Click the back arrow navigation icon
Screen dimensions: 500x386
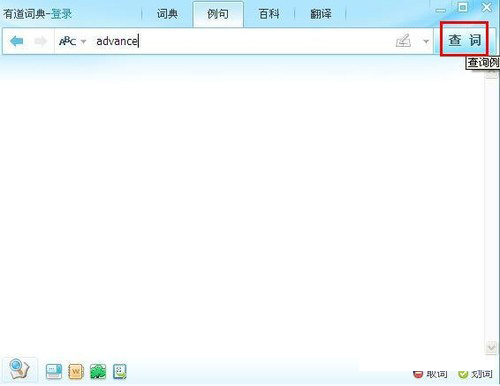pyautogui.click(x=17, y=41)
